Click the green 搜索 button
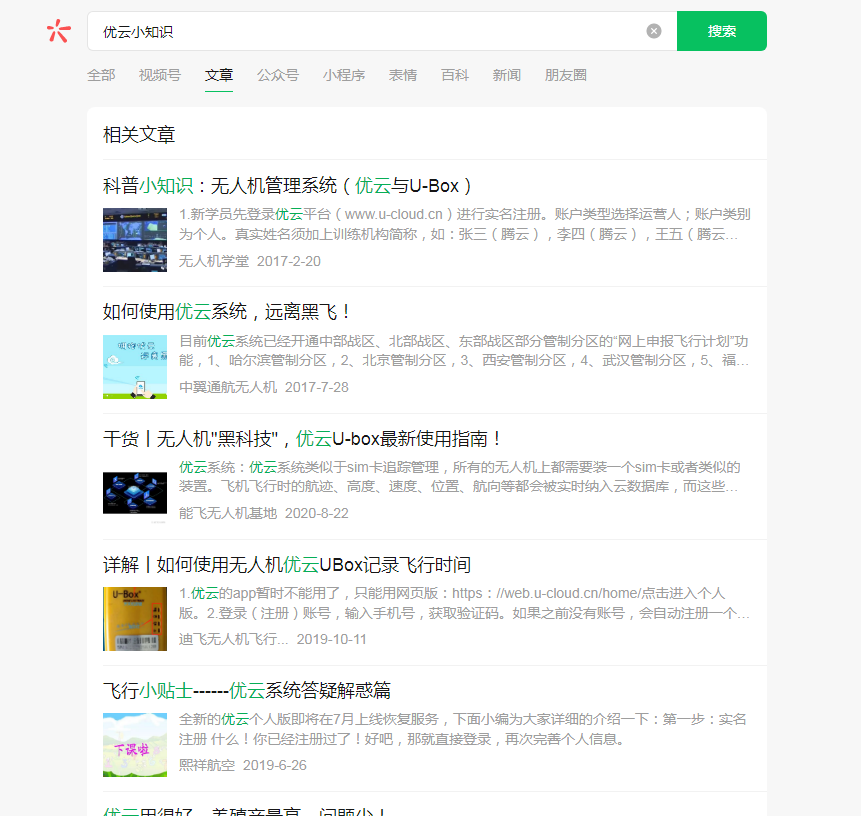This screenshot has width=861, height=816. click(x=722, y=31)
